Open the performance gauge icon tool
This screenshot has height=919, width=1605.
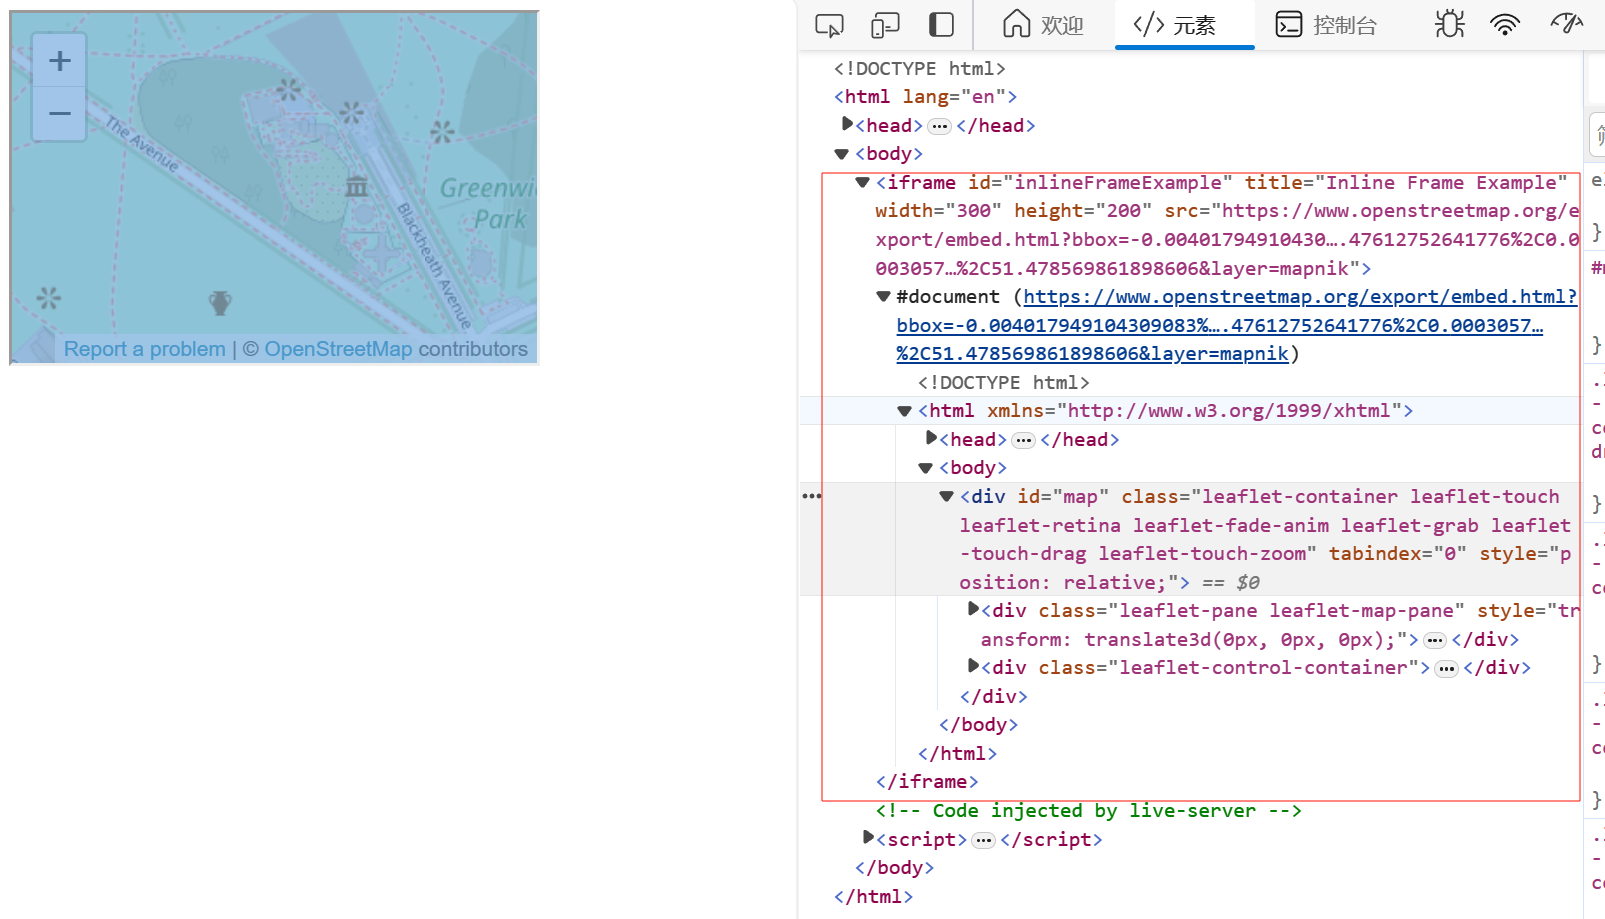(x=1567, y=23)
